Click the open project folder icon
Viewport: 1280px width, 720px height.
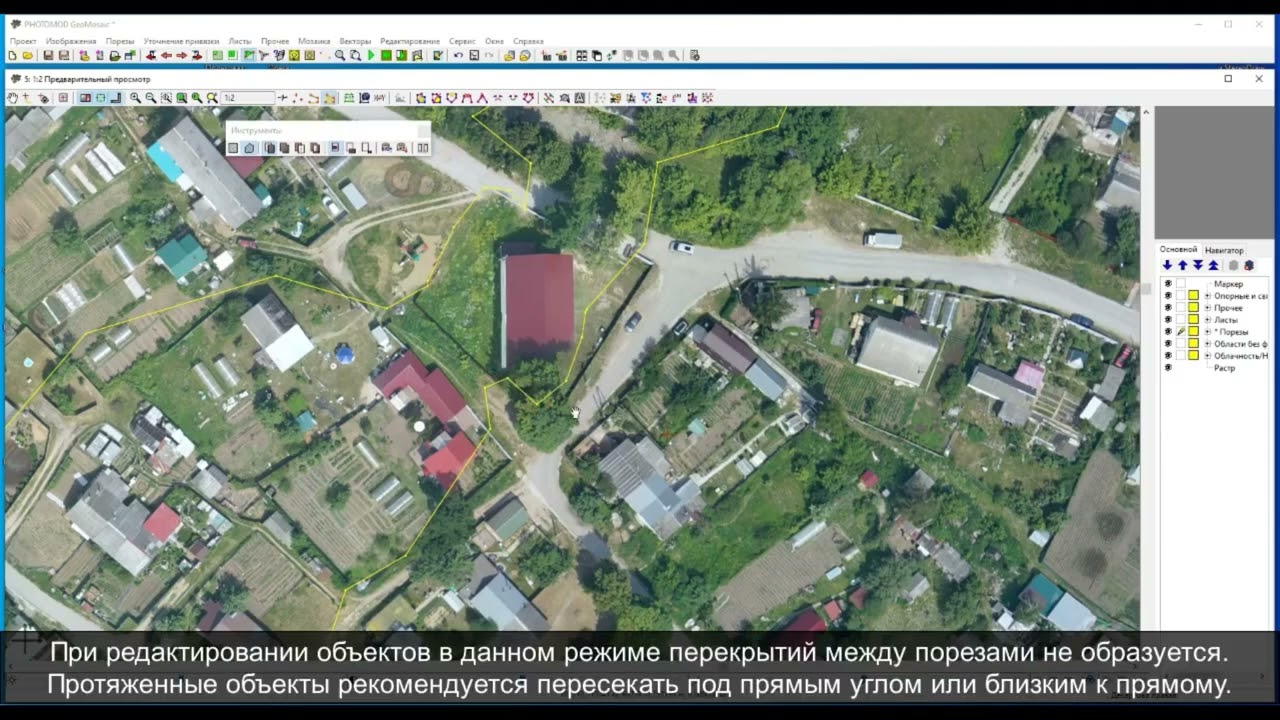pos(26,55)
